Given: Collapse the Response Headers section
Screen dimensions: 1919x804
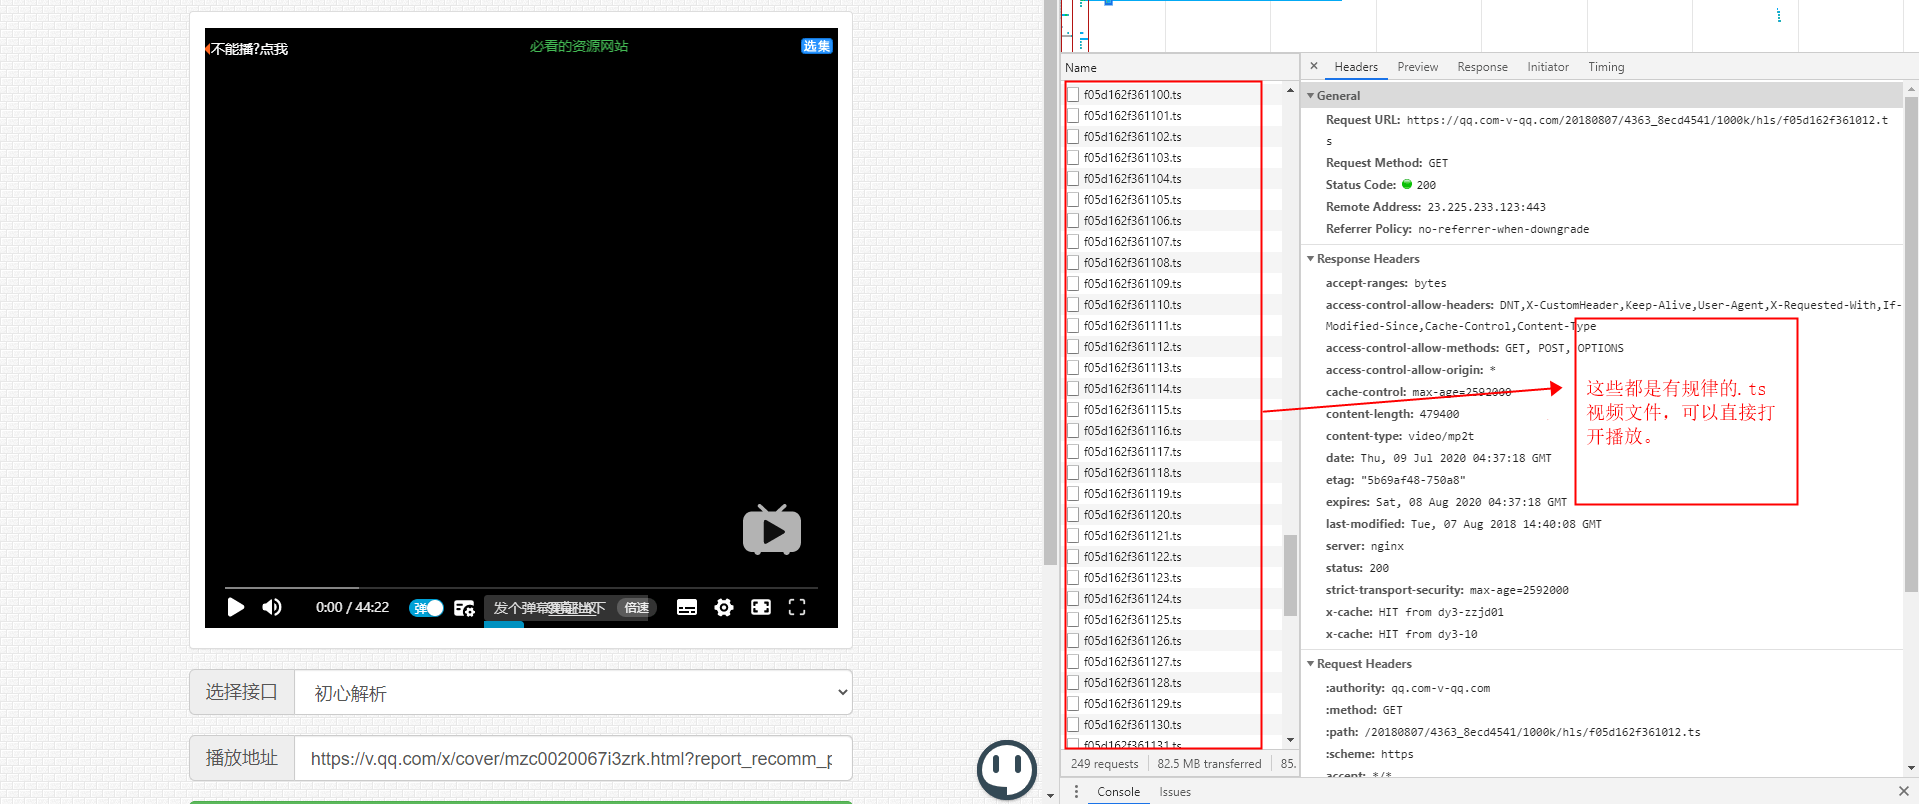Looking at the screenshot, I should tap(1367, 259).
